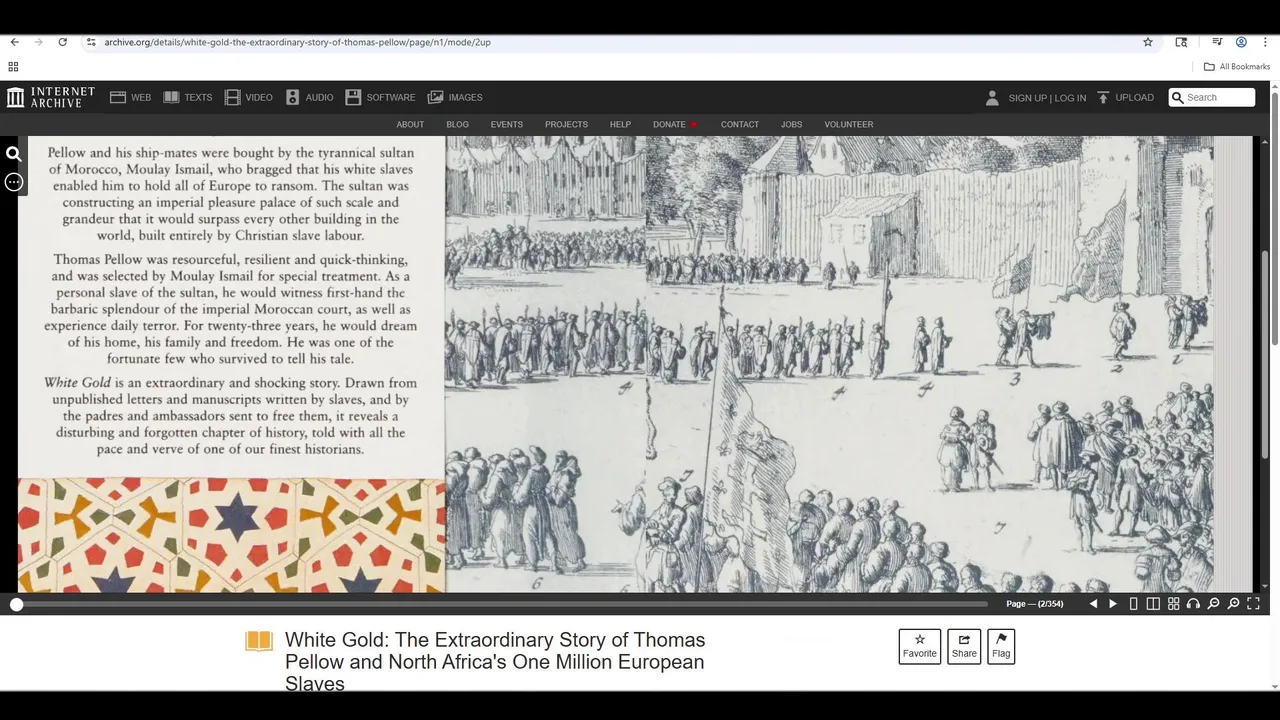Flag this item

[x=1001, y=646]
